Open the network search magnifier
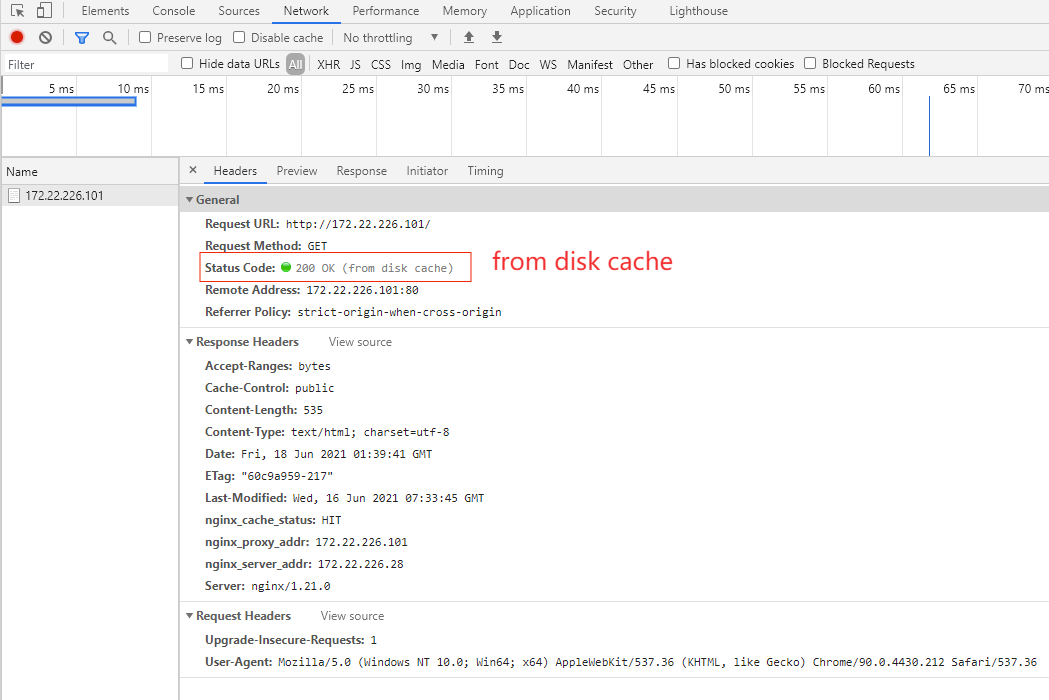The image size is (1049, 700). click(x=110, y=37)
